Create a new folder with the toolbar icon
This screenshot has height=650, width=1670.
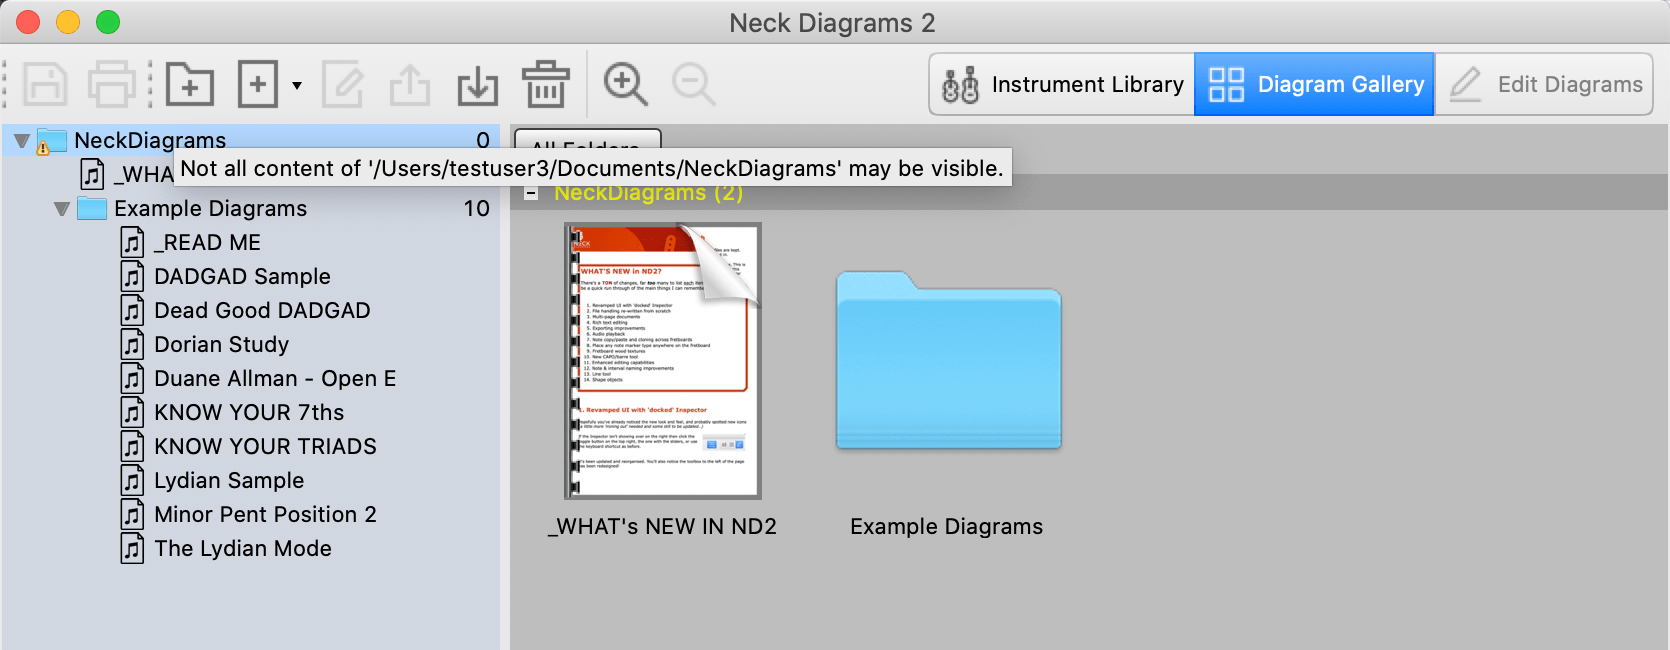click(189, 84)
